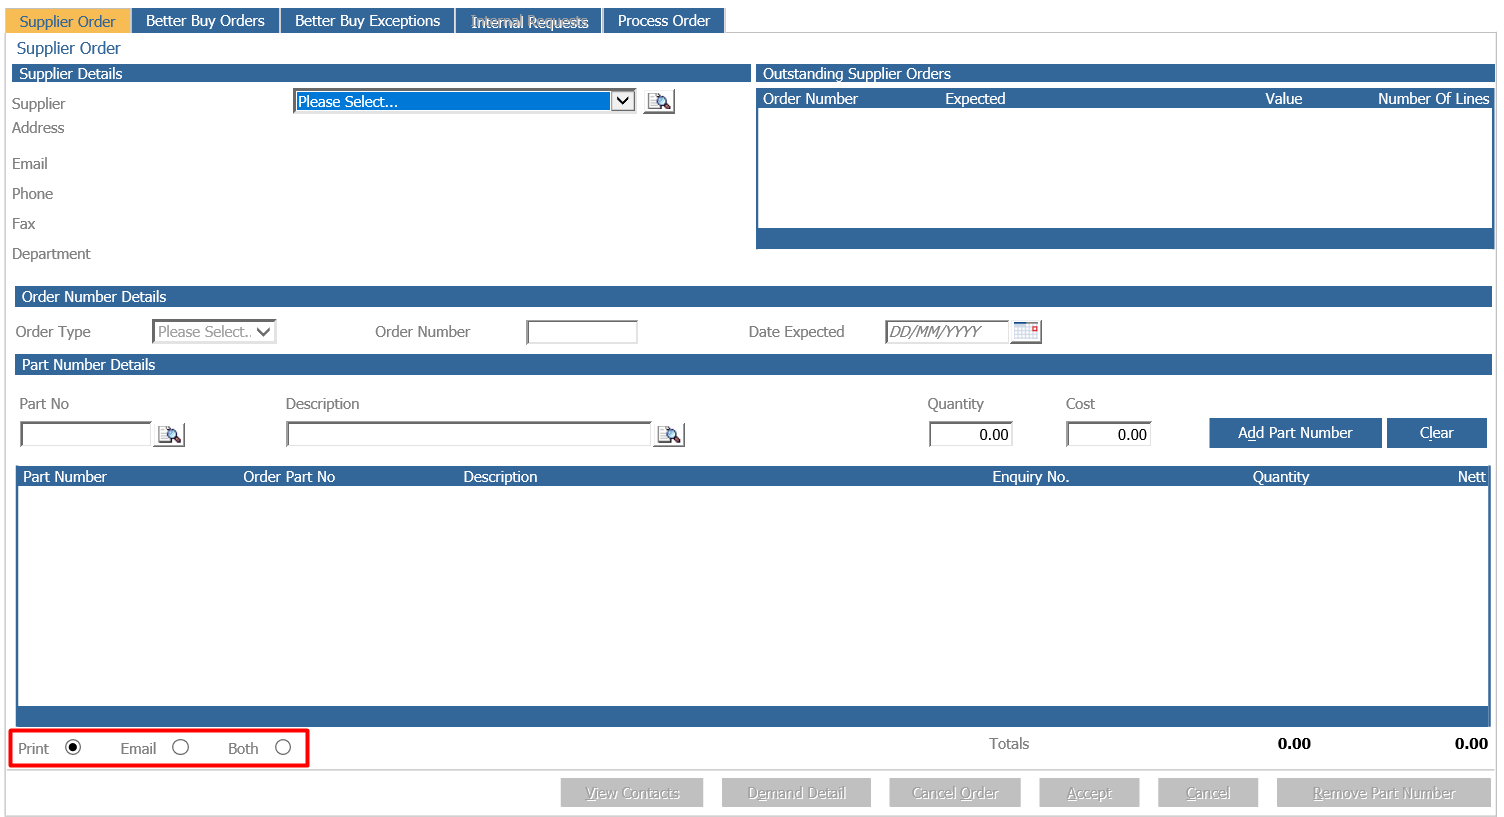Open supplier search lookup icon
The width and height of the screenshot is (1504, 817).
[x=659, y=101]
